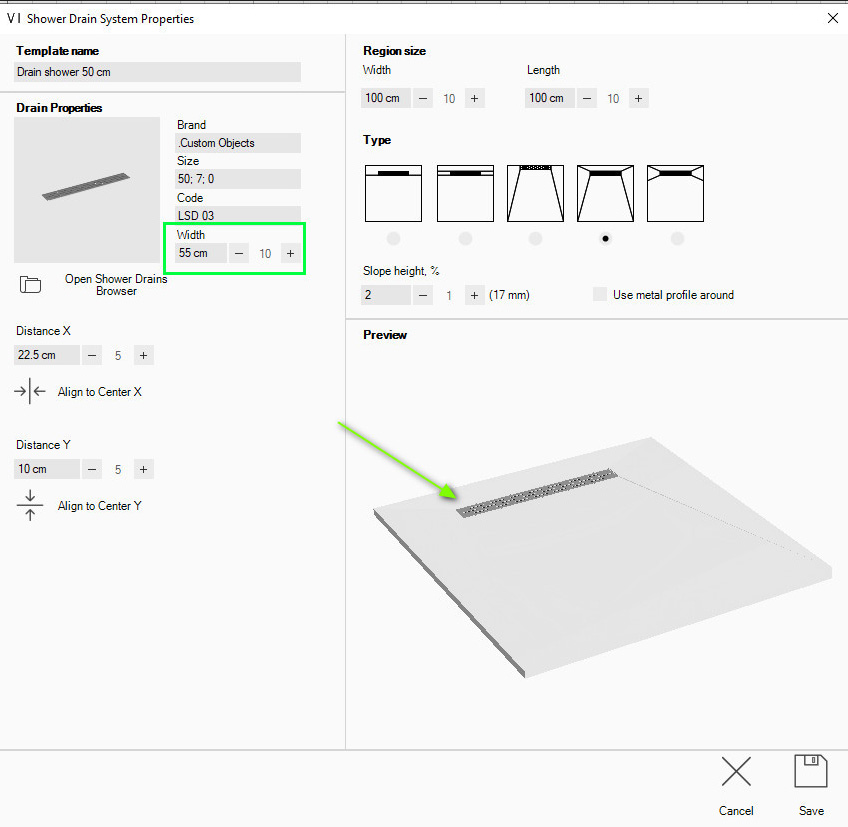The width and height of the screenshot is (848, 827).
Task: Decrease Region size Length with minus
Action: [587, 98]
